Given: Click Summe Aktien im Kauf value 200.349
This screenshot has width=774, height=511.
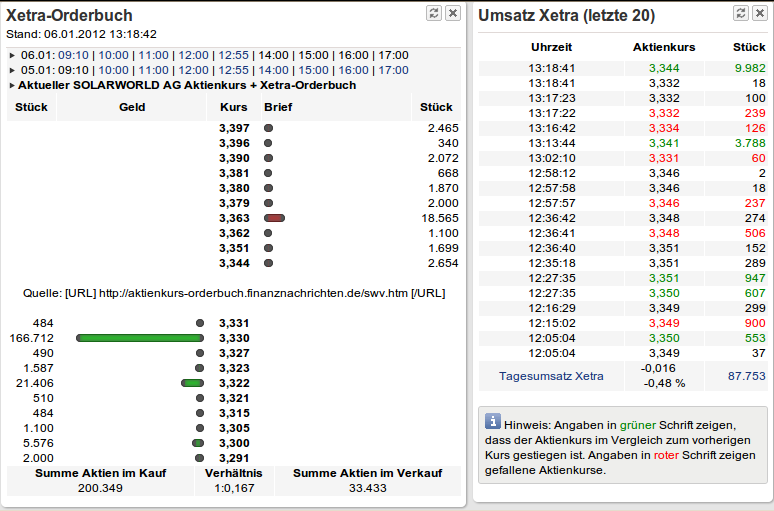Looking at the screenshot, I should (100, 488).
